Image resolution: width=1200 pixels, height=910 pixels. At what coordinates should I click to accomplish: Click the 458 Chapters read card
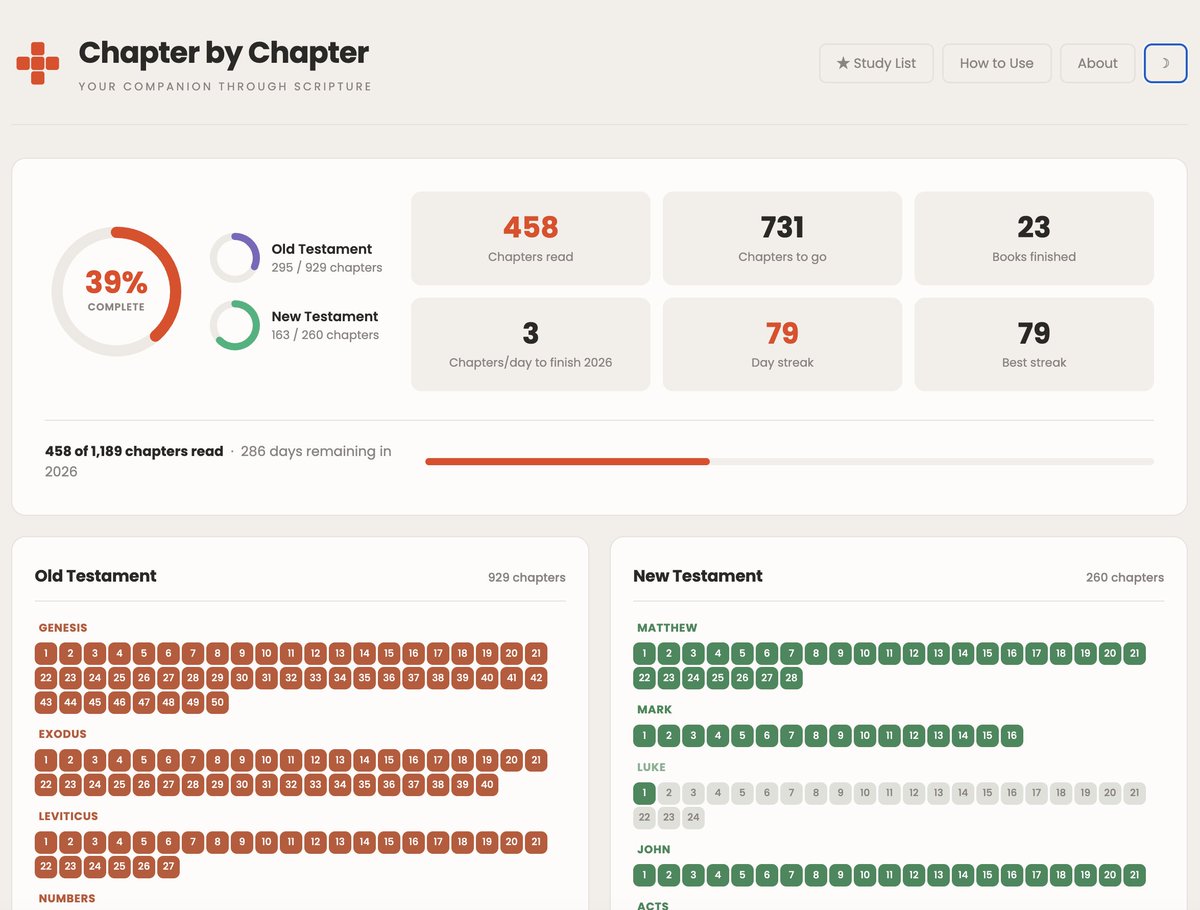(x=530, y=238)
